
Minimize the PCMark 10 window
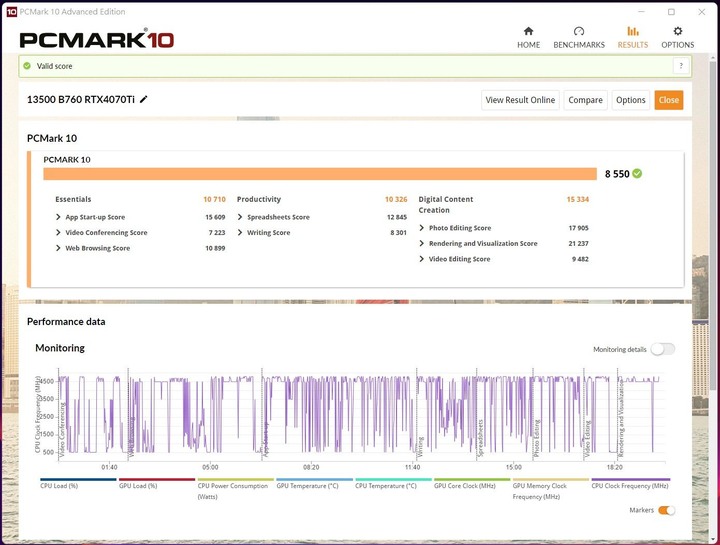pyautogui.click(x=641, y=11)
